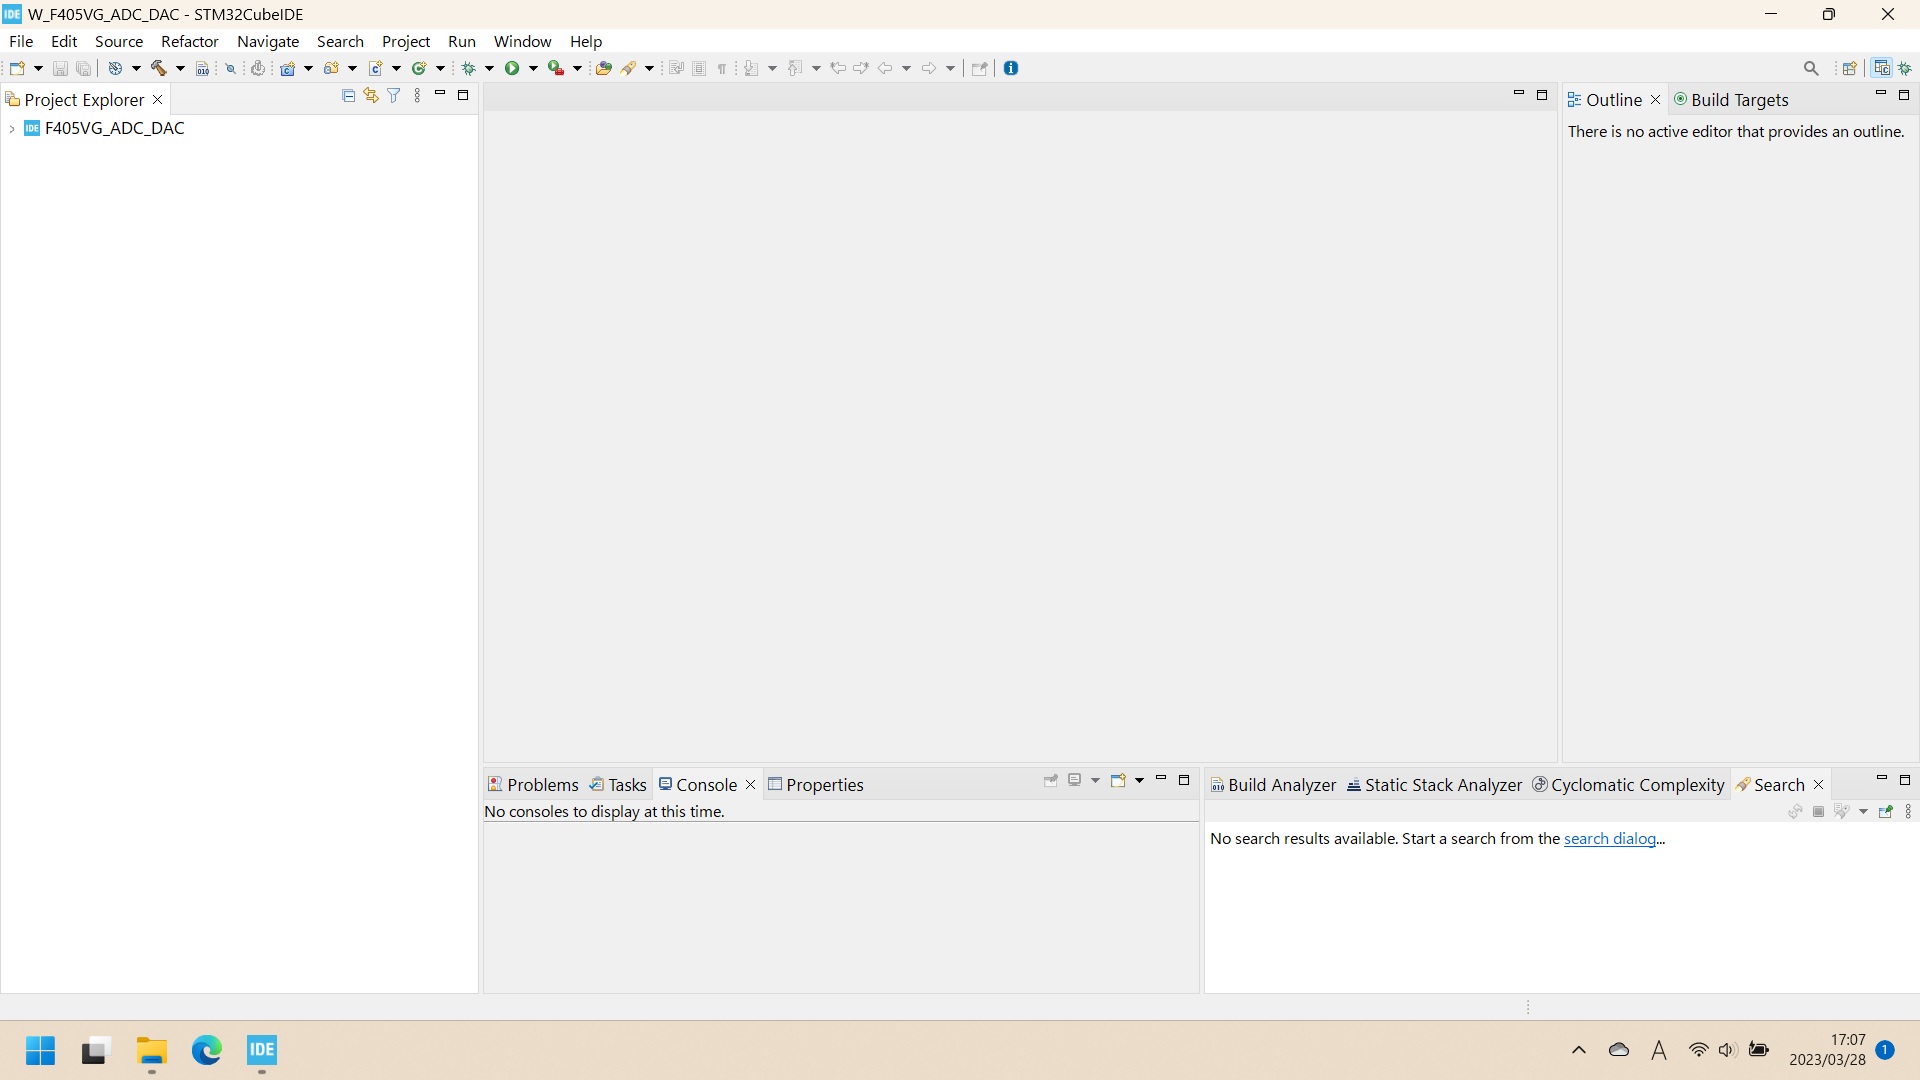Click the Cyclomatic Complexity tab
Screen dimensions: 1920x1080
pyautogui.click(x=1638, y=783)
